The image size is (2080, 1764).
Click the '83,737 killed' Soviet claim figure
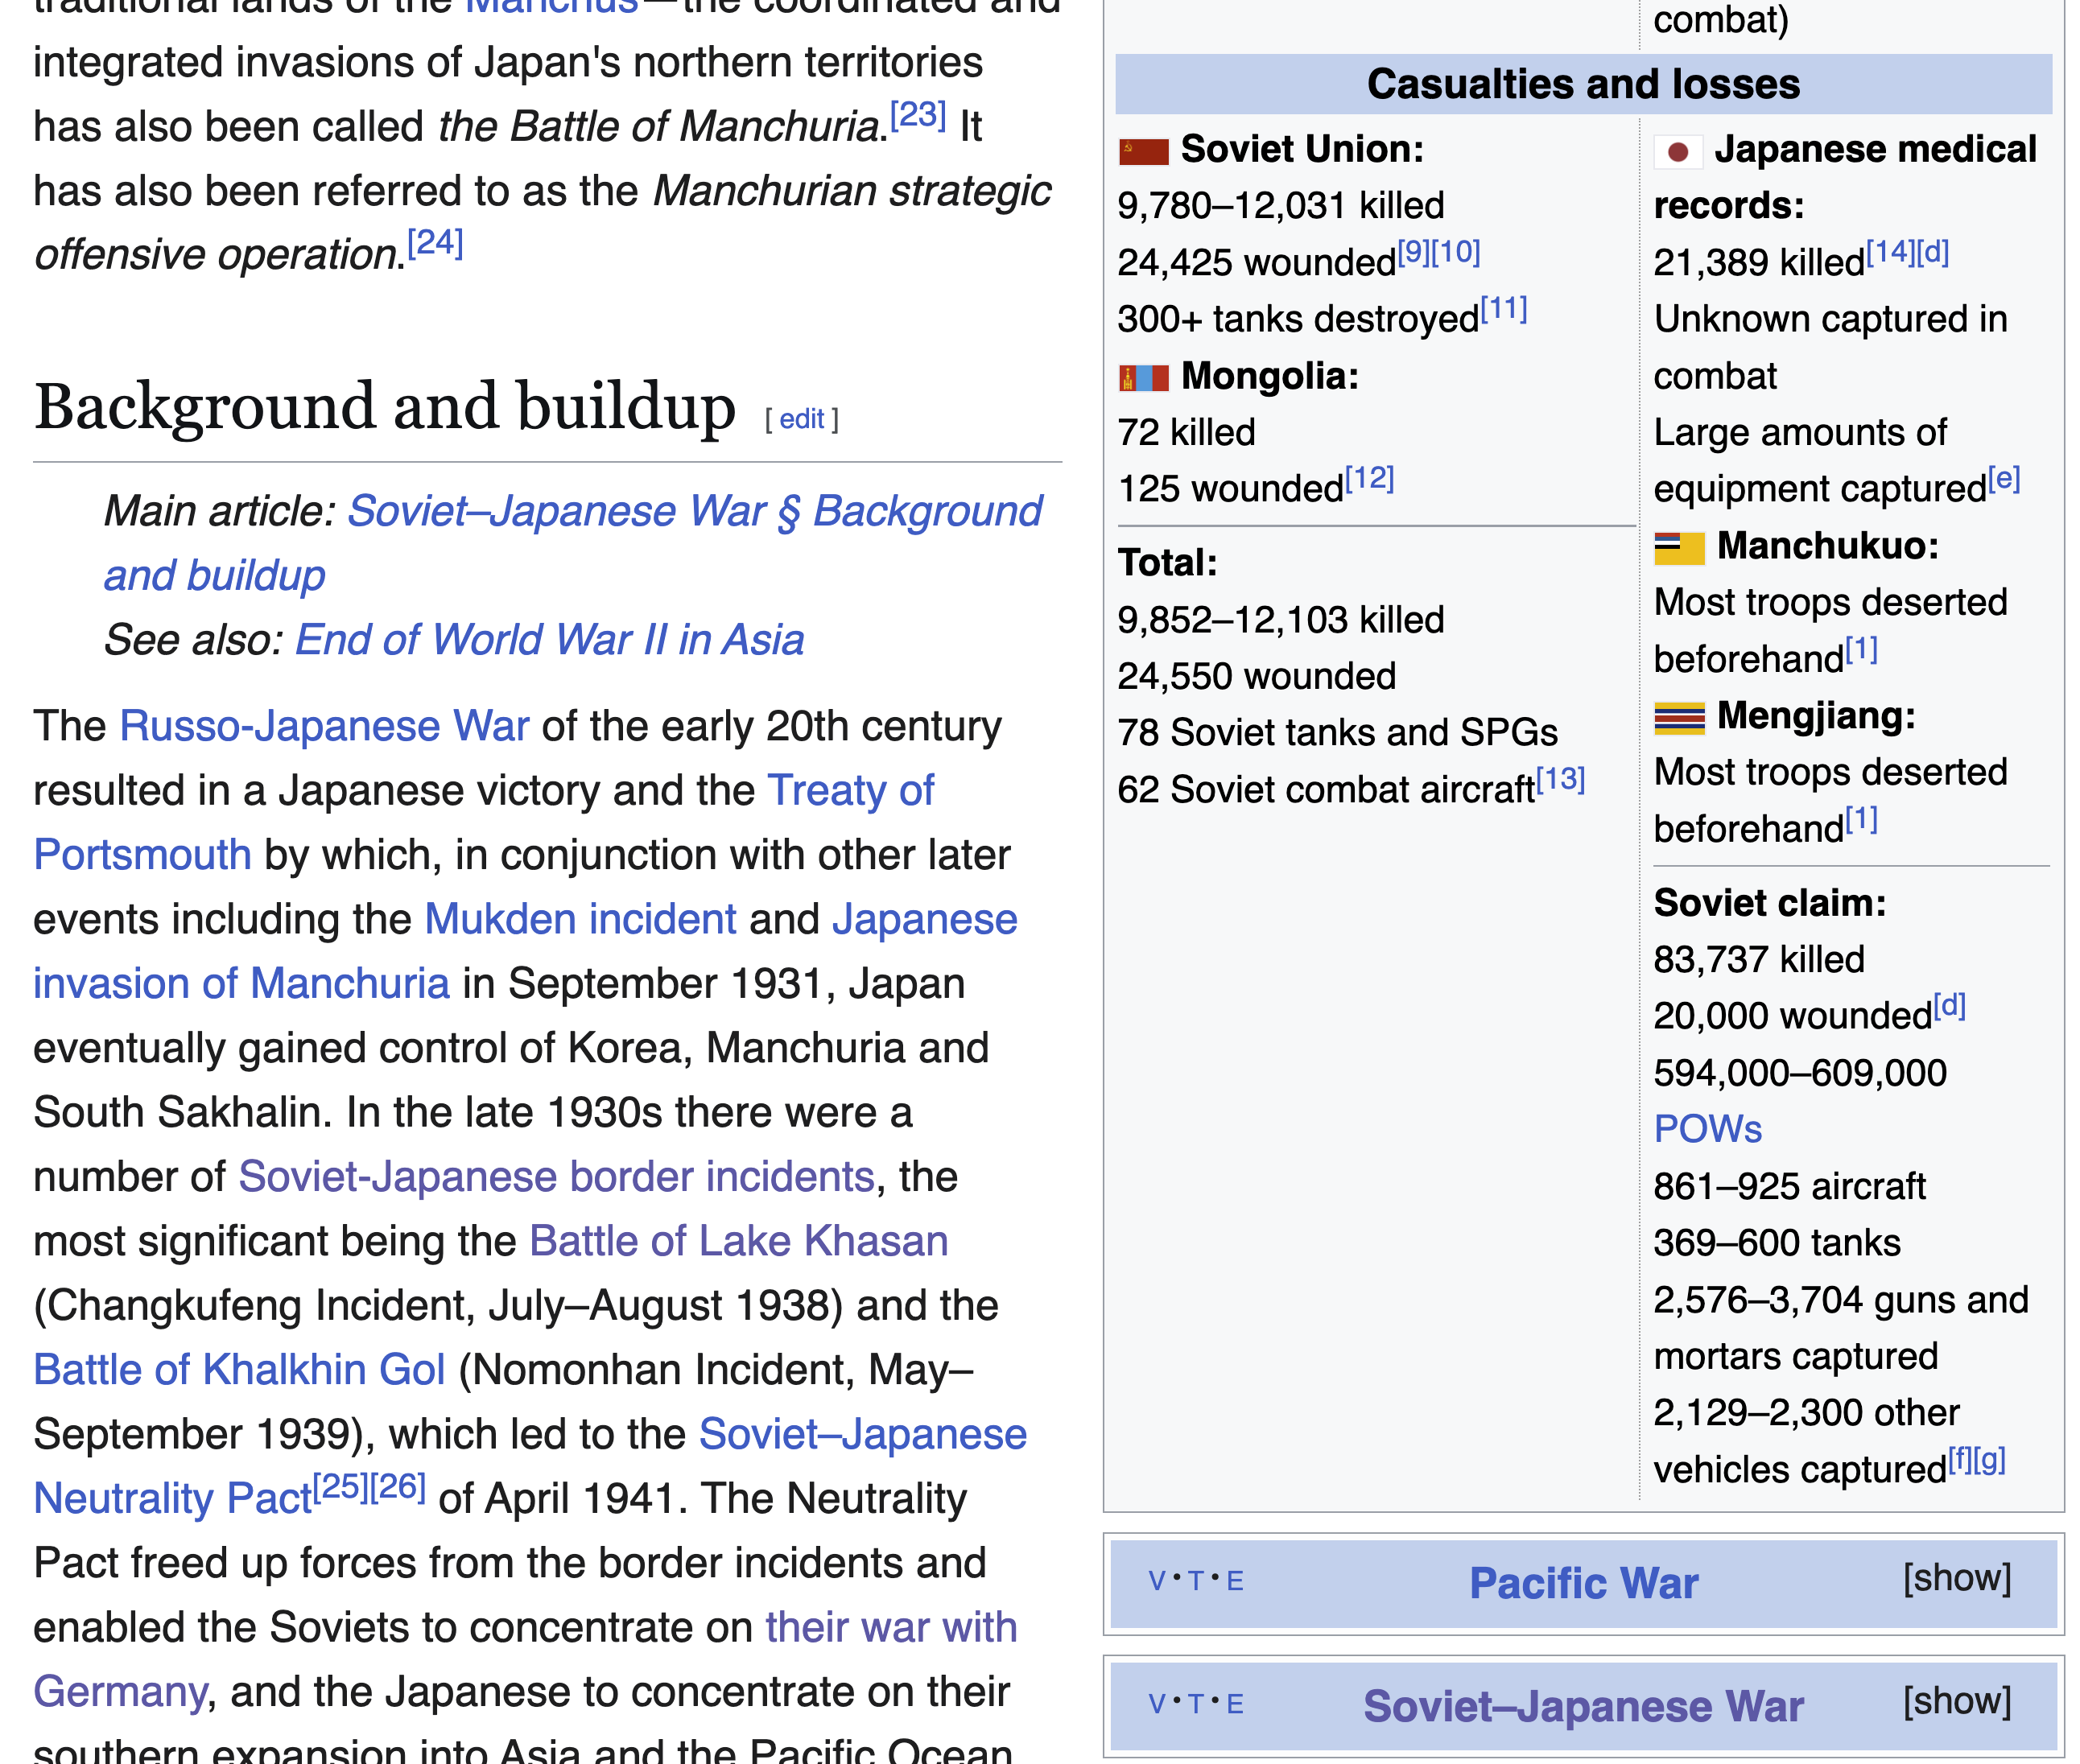[1759, 960]
